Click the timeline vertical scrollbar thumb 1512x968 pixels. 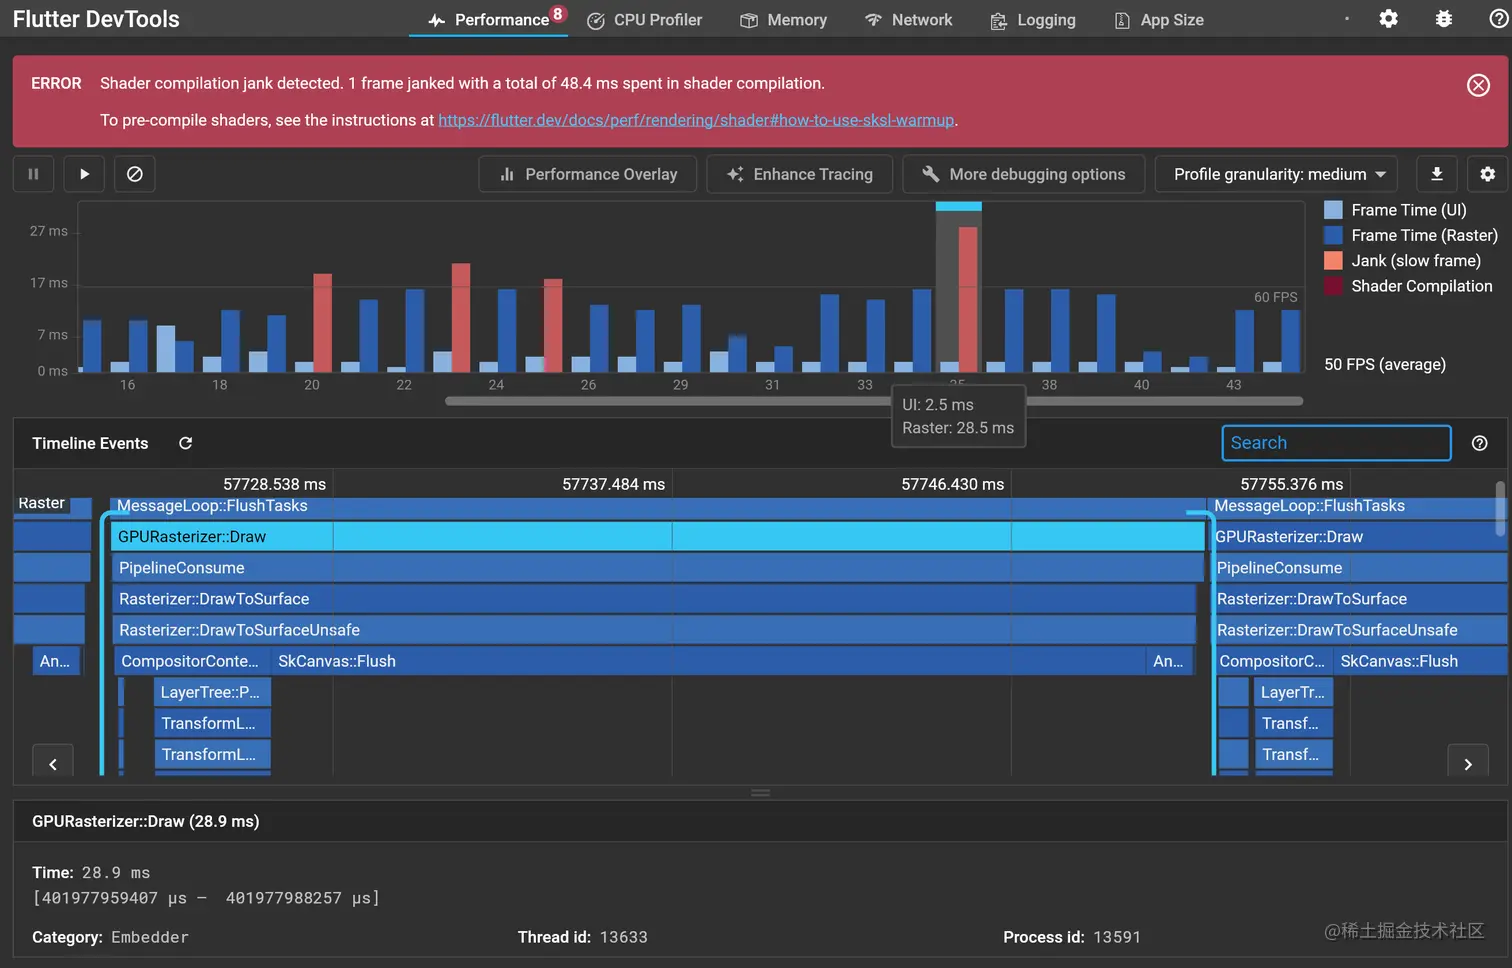[1500, 509]
